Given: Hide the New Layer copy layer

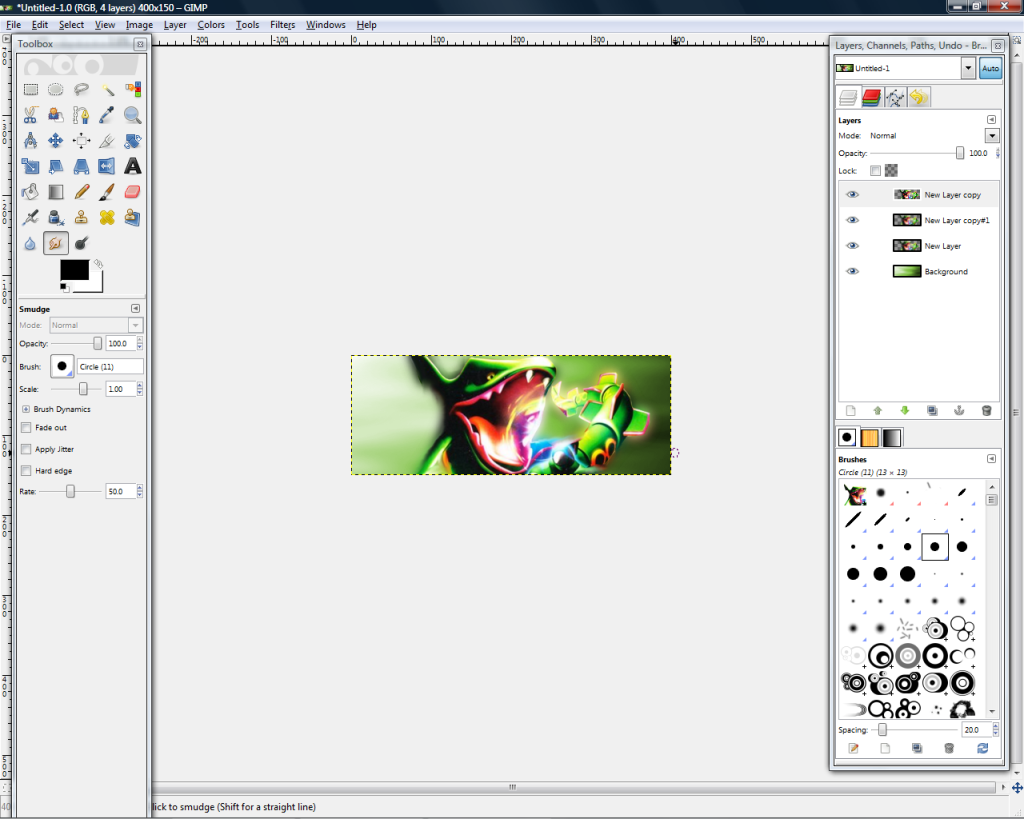Looking at the screenshot, I should (852, 195).
